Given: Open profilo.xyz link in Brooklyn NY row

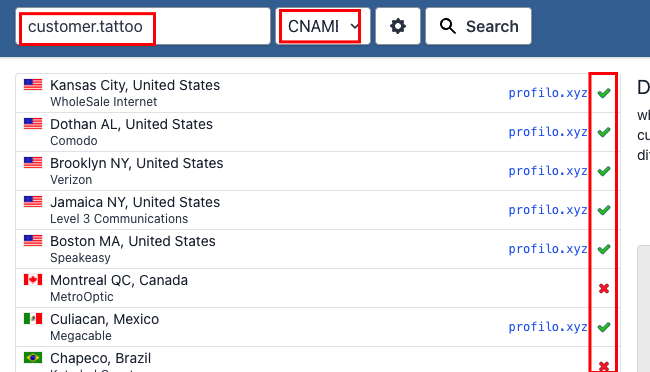Looking at the screenshot, I should click(x=548, y=171).
